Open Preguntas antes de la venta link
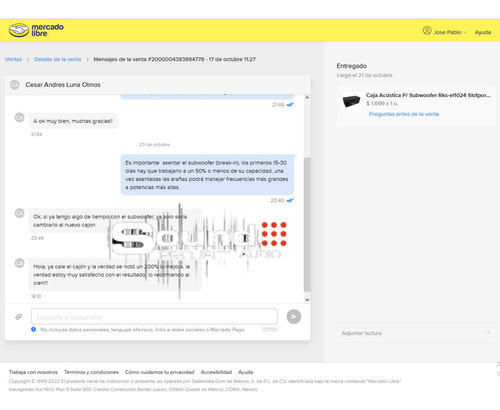The width and height of the screenshot is (500, 410). pyautogui.click(x=404, y=114)
